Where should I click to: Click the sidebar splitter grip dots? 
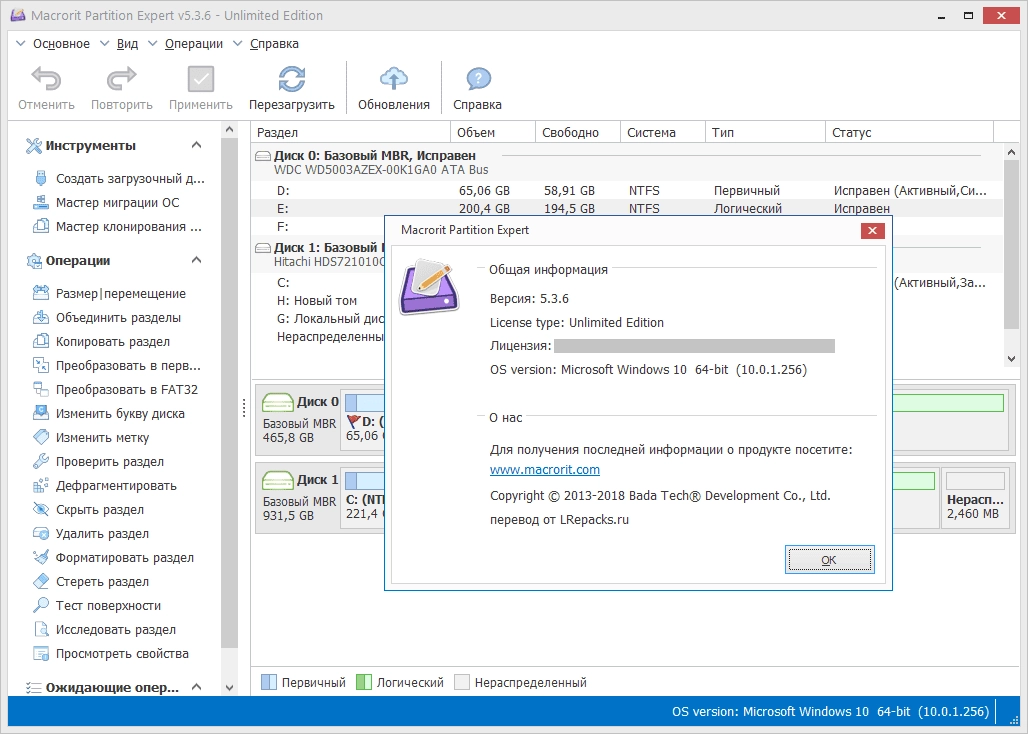[x=244, y=408]
